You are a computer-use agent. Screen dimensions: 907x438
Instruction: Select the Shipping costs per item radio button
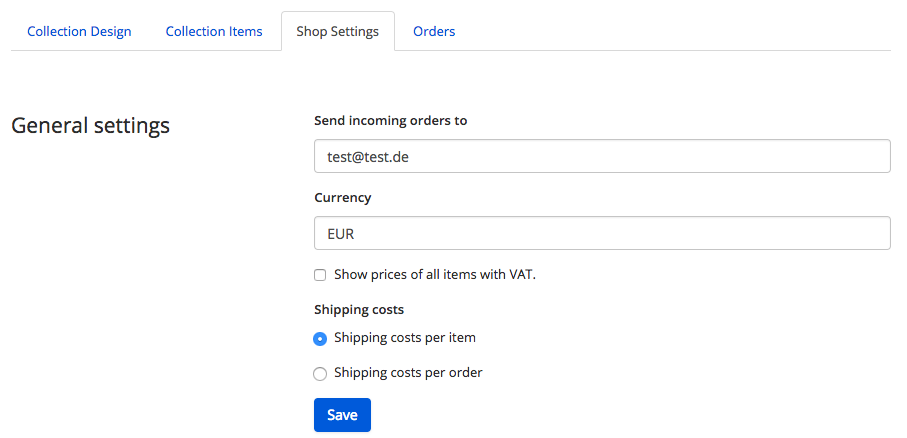click(320, 338)
